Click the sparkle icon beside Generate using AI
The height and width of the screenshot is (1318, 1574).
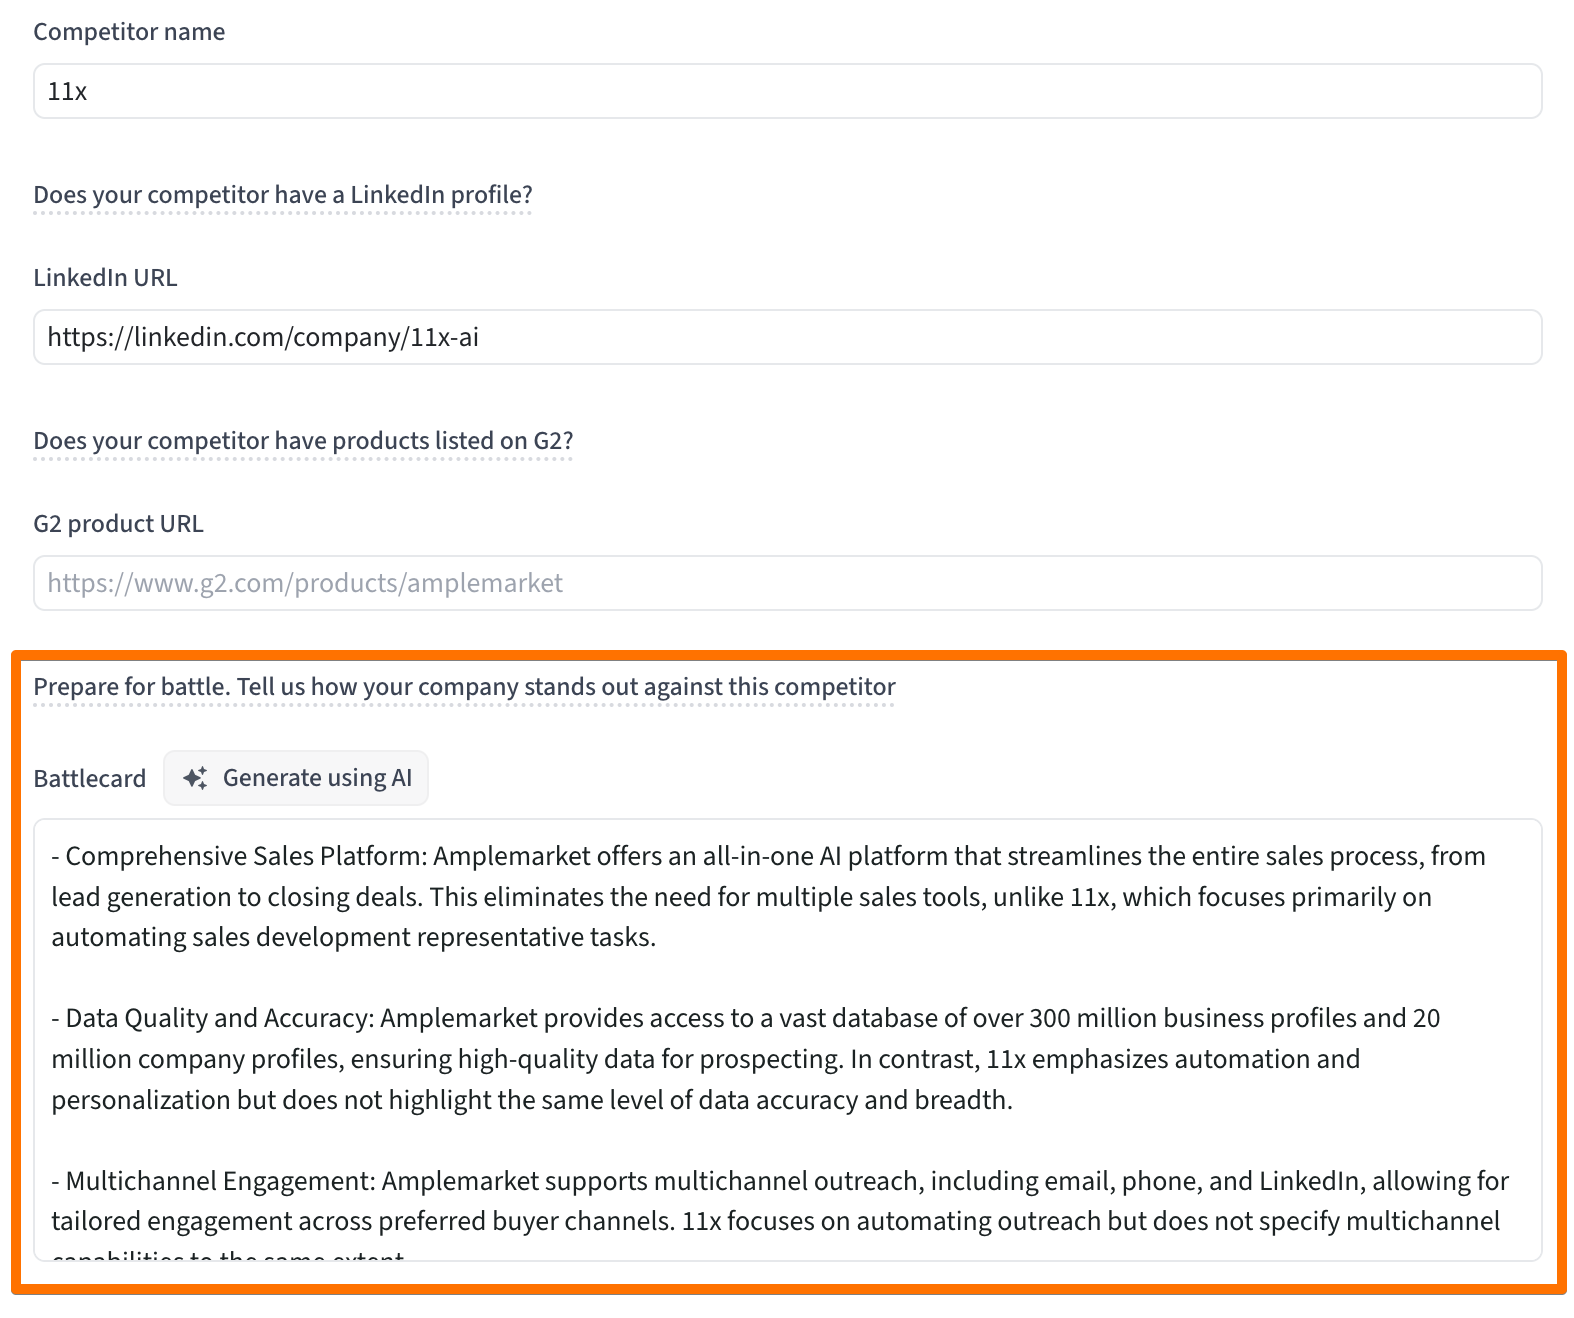pos(196,778)
